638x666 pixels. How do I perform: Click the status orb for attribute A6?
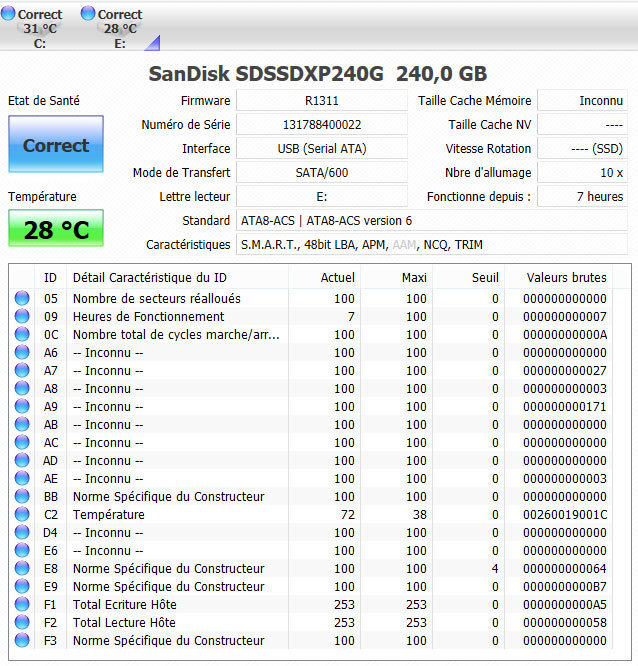pyautogui.click(x=22, y=352)
